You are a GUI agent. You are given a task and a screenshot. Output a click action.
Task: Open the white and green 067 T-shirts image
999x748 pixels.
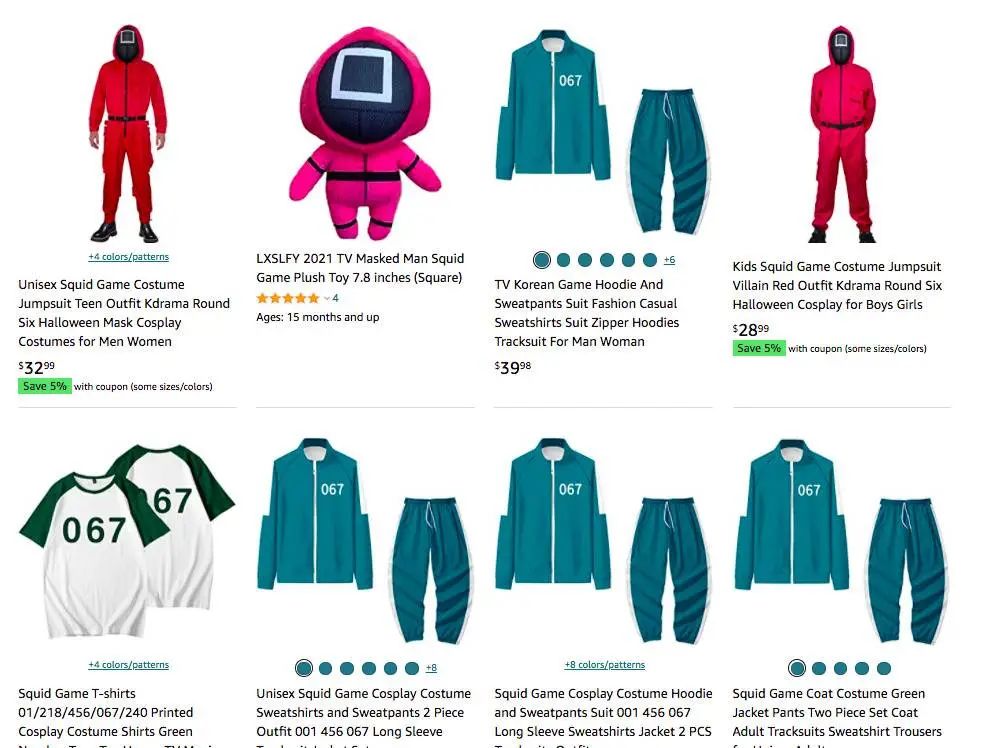click(127, 542)
